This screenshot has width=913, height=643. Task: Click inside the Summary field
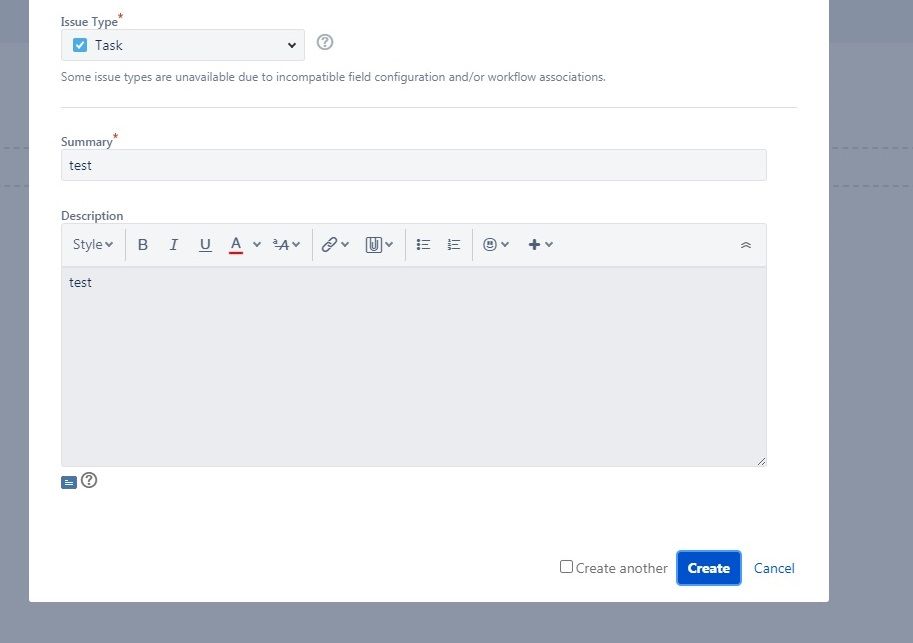point(413,165)
